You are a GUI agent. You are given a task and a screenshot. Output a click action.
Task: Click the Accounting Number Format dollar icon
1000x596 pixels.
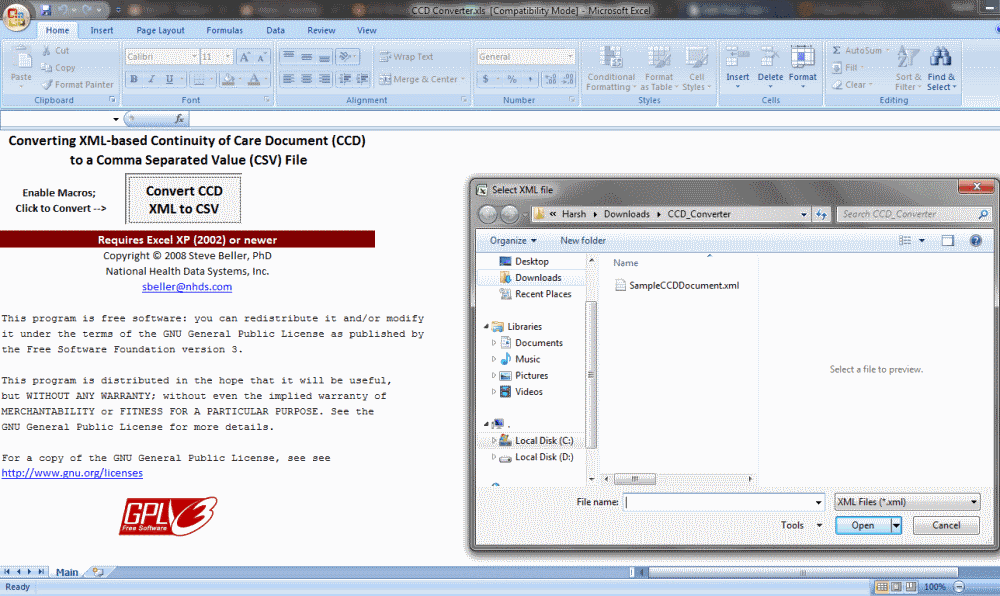(x=486, y=79)
